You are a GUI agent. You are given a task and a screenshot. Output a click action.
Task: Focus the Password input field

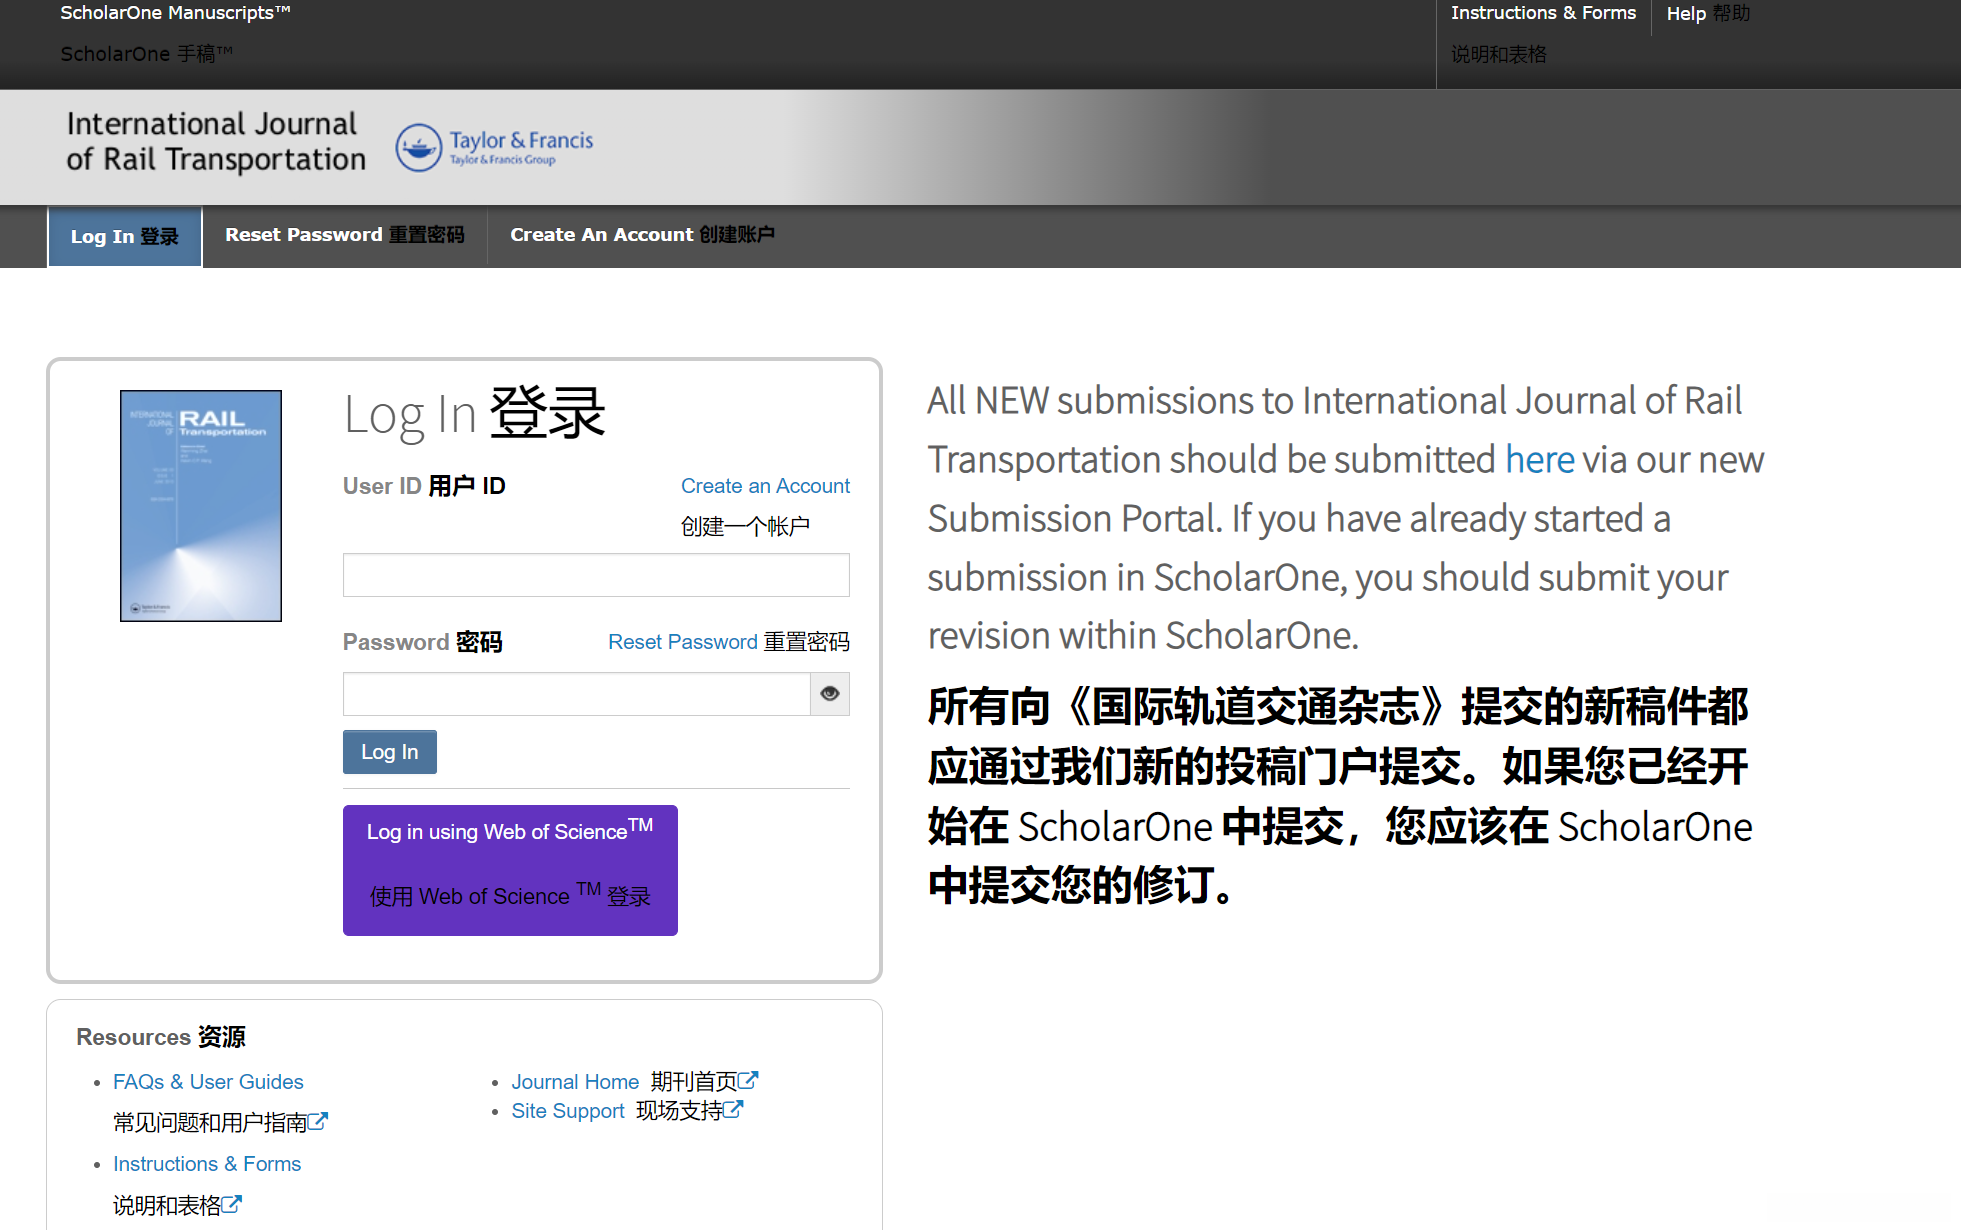coord(576,694)
